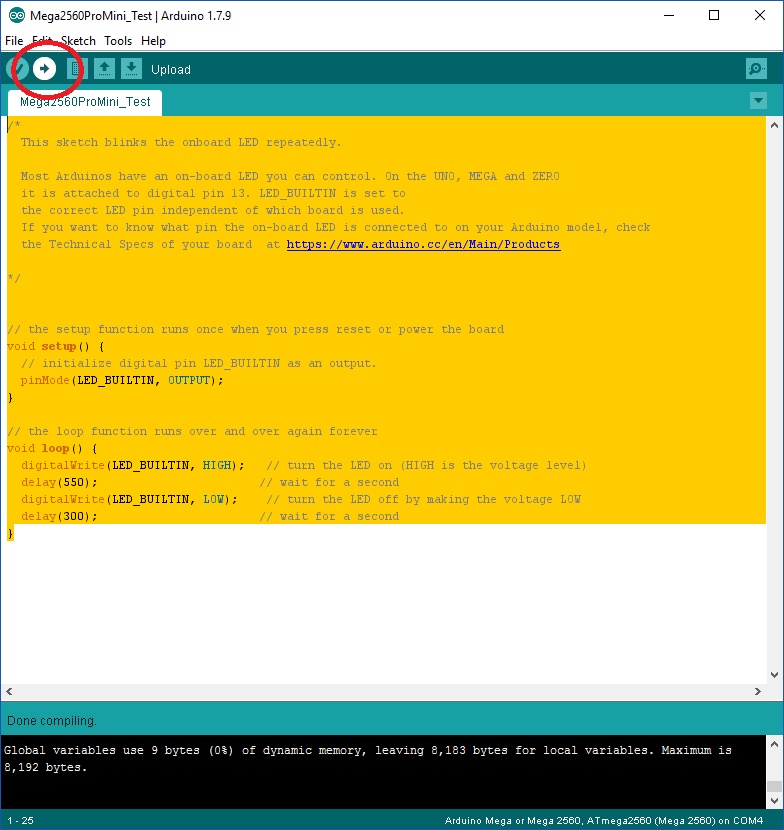Screen dimensions: 784x830
Task: Open a sketch using the Open icon
Action: (x=104, y=68)
